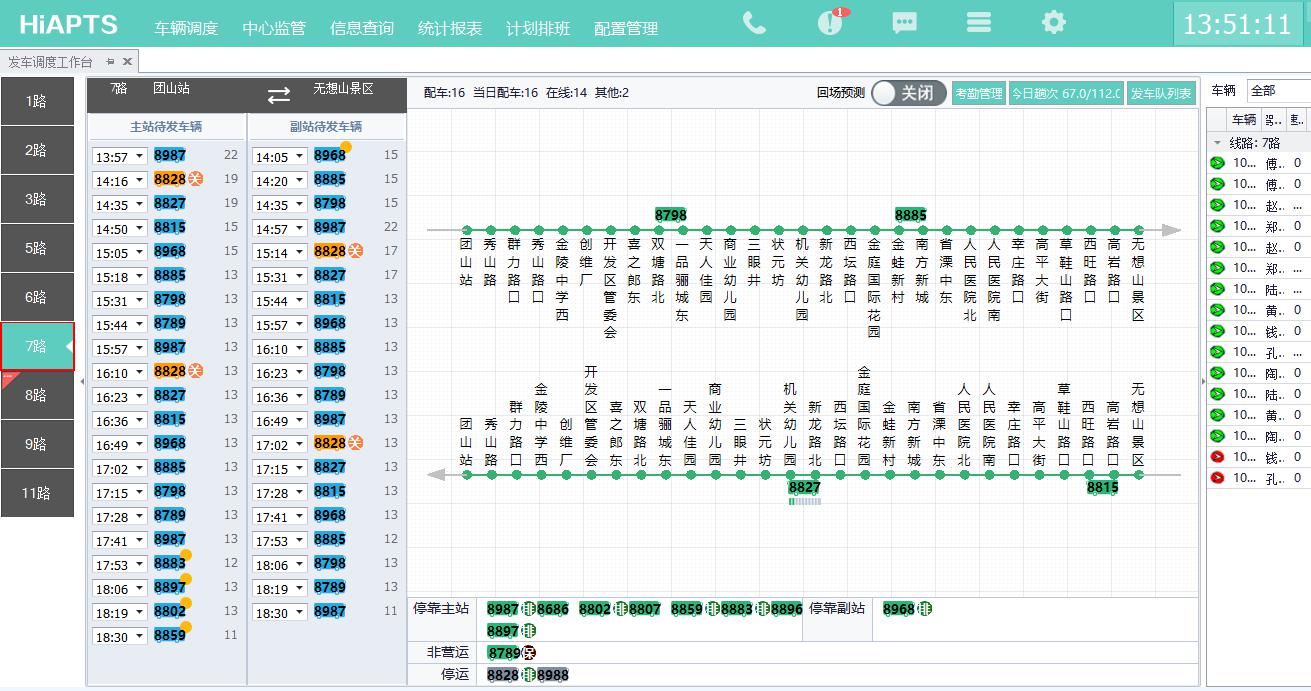Click the 发车队列表 button

(x=1160, y=94)
